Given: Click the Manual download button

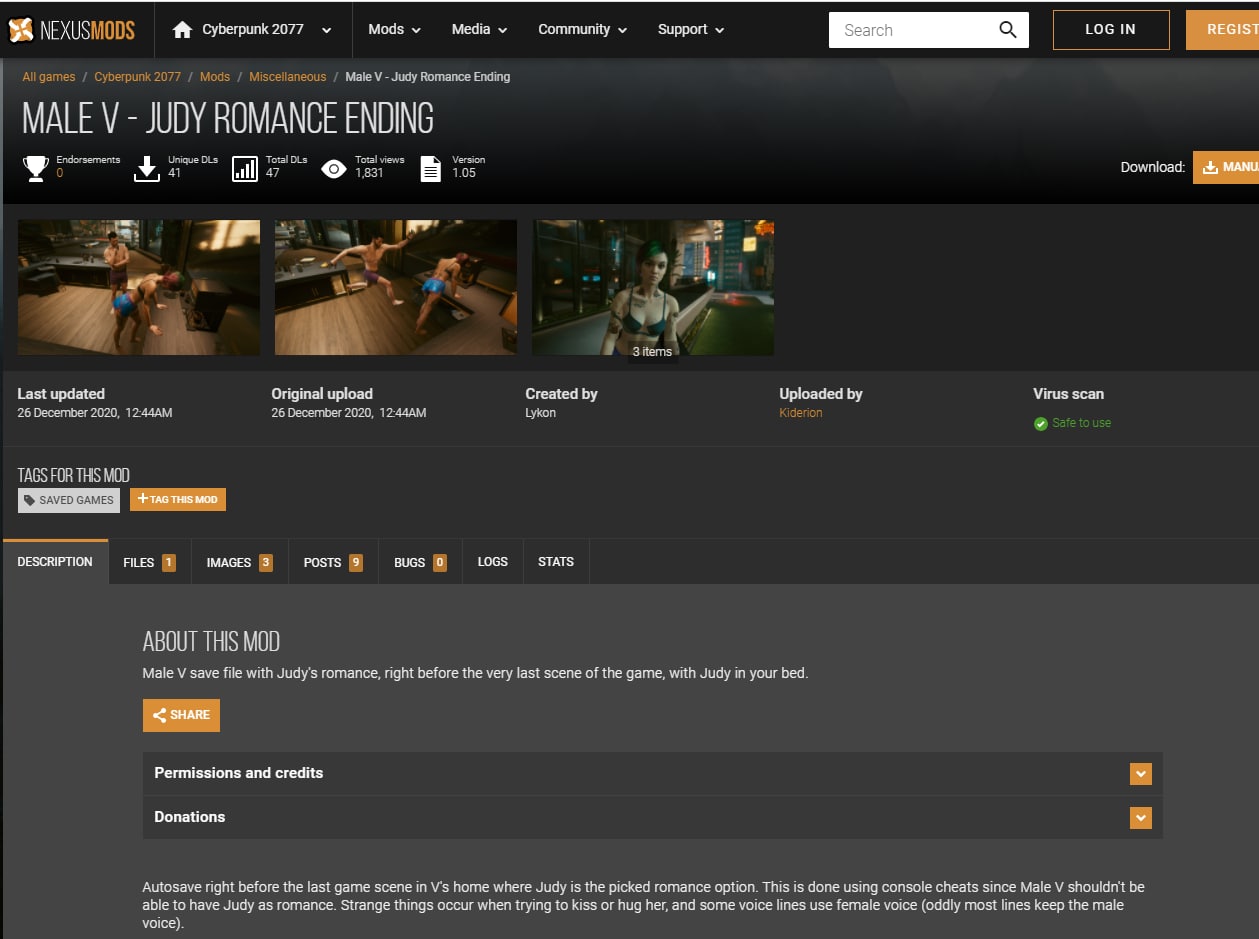Looking at the screenshot, I should click(1226, 167).
